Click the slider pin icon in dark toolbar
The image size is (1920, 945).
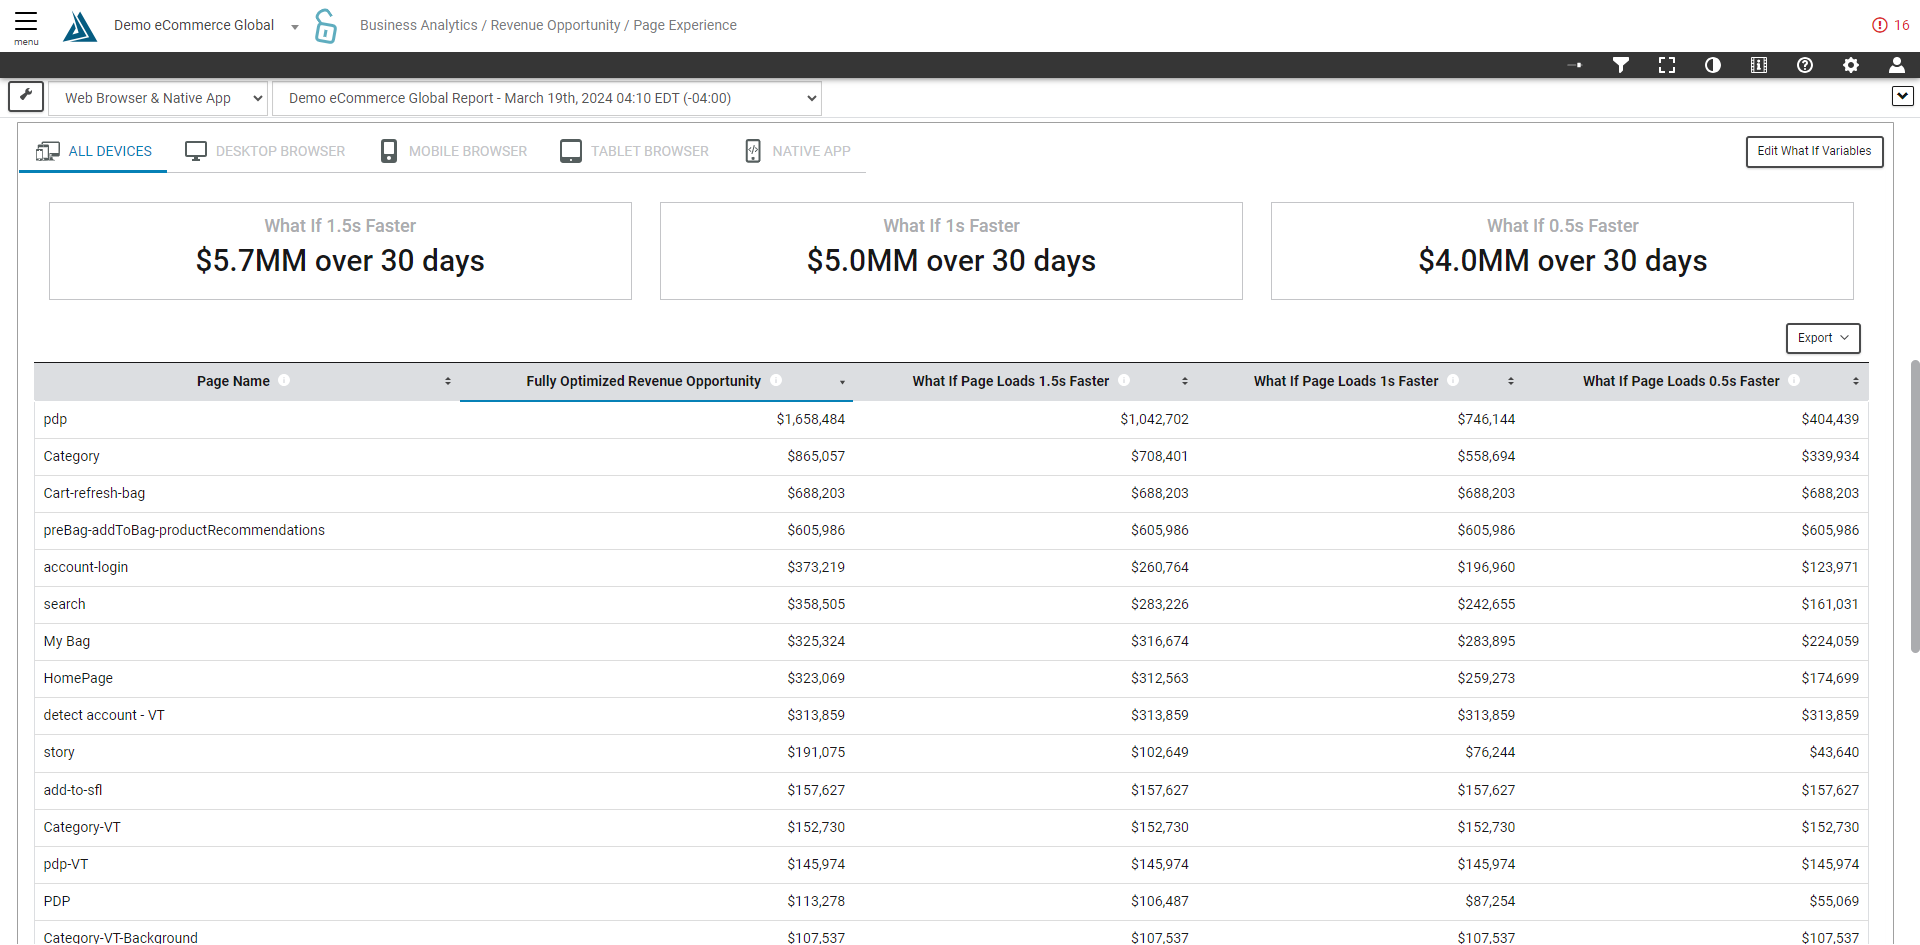pyautogui.click(x=1575, y=65)
